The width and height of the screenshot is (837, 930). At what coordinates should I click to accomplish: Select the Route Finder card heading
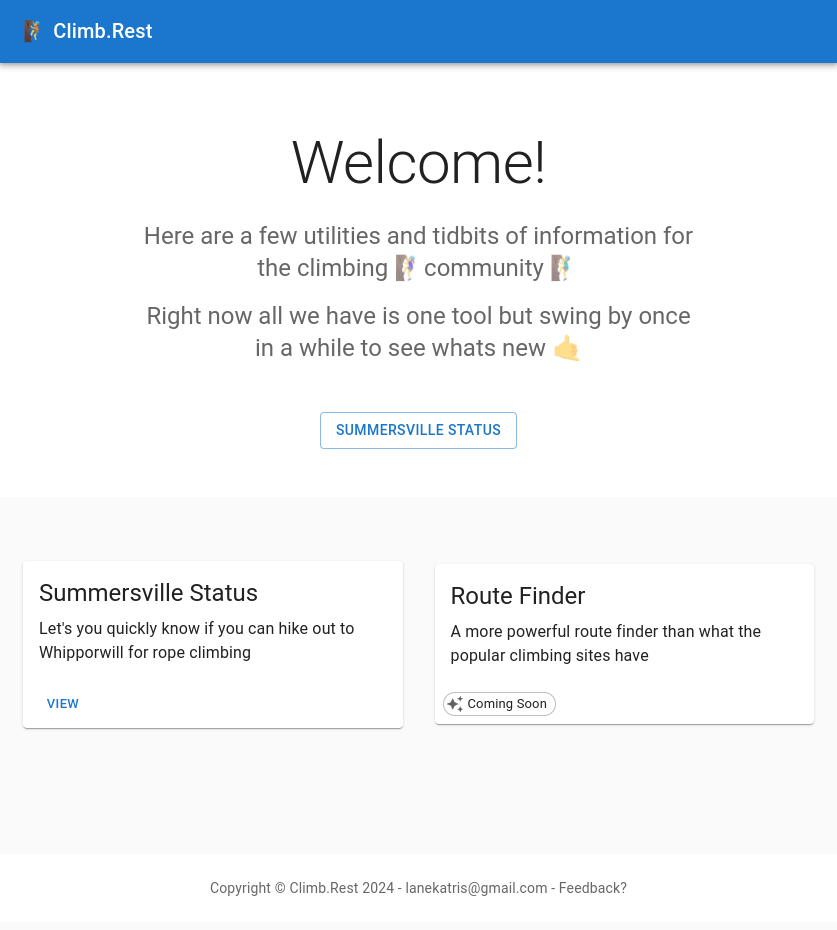click(518, 596)
